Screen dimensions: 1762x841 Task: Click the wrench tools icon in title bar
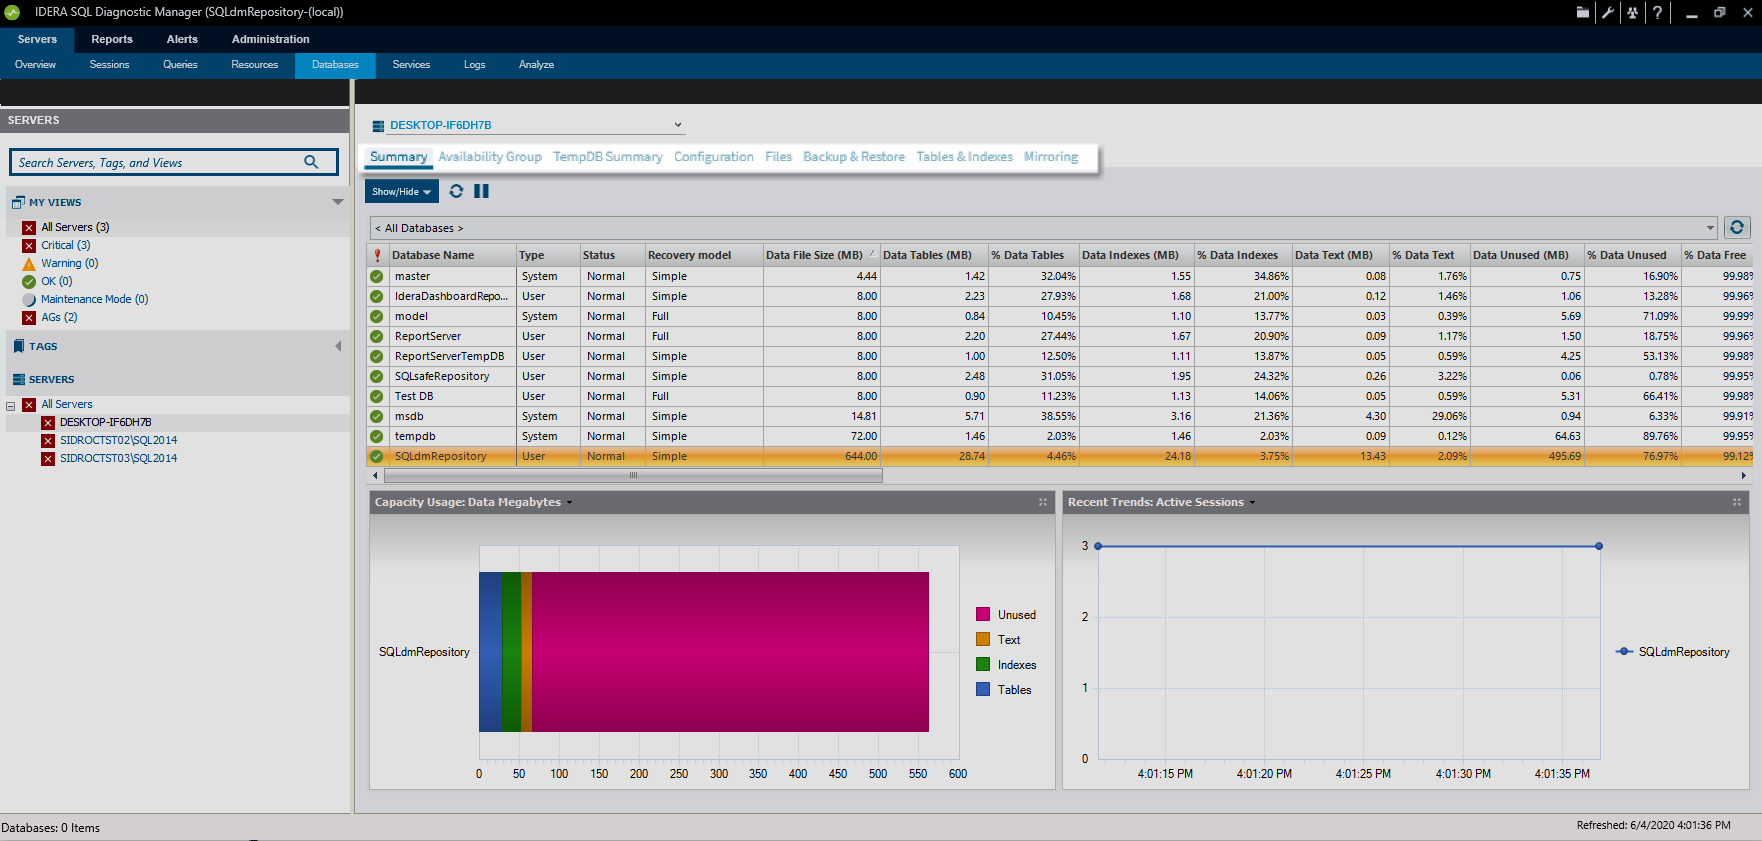(1607, 13)
